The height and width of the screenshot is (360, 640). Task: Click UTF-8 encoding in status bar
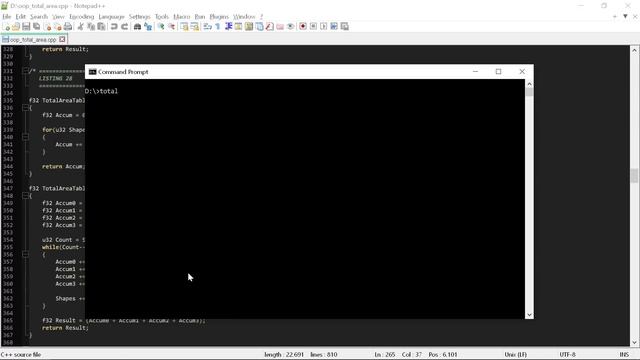pyautogui.click(x=567, y=354)
